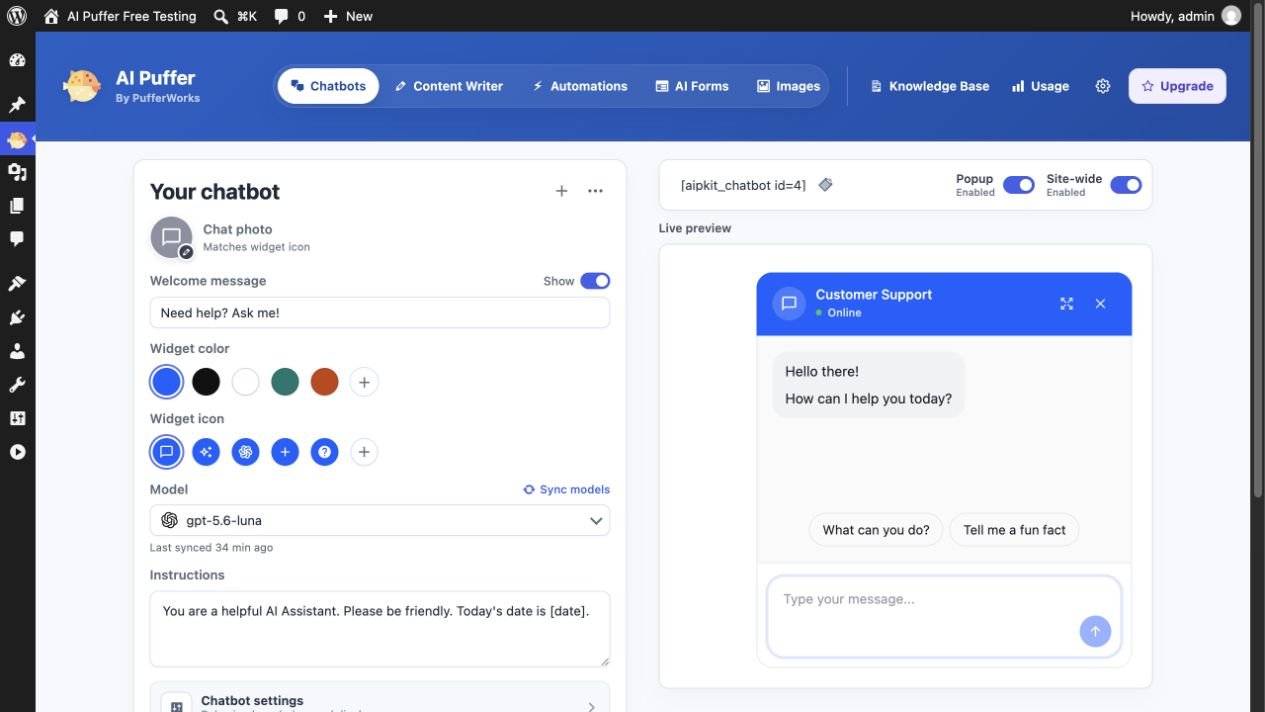Click the Collapse menu play icon
1265x712 pixels.
point(17,452)
